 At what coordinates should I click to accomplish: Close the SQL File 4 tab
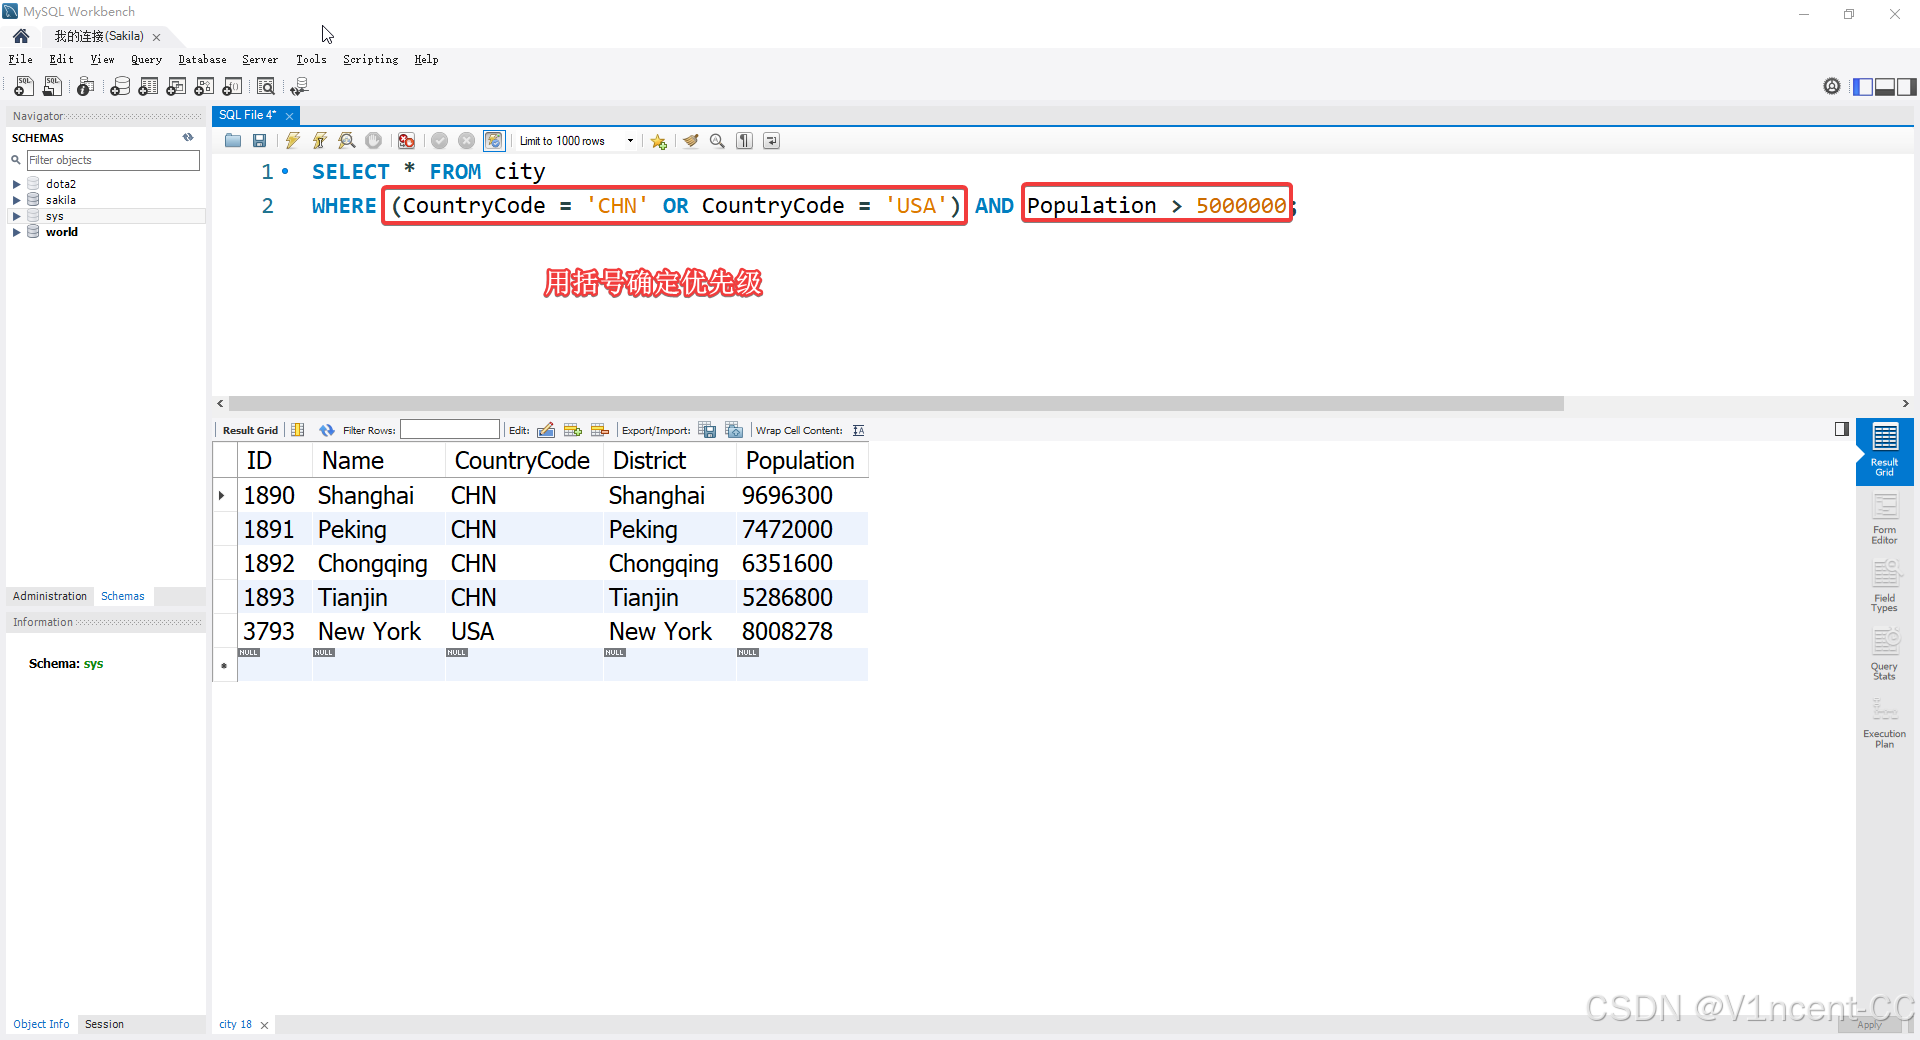pyautogui.click(x=290, y=116)
